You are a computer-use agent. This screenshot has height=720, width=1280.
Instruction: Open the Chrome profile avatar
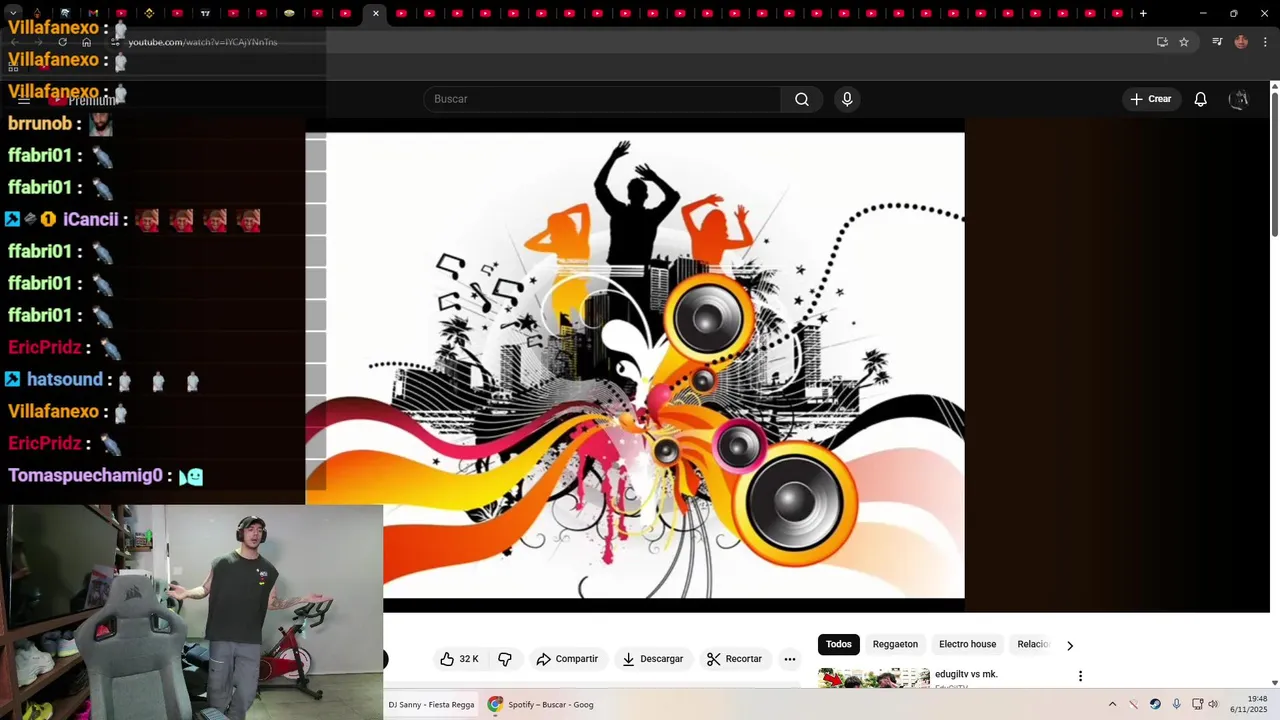1241,42
